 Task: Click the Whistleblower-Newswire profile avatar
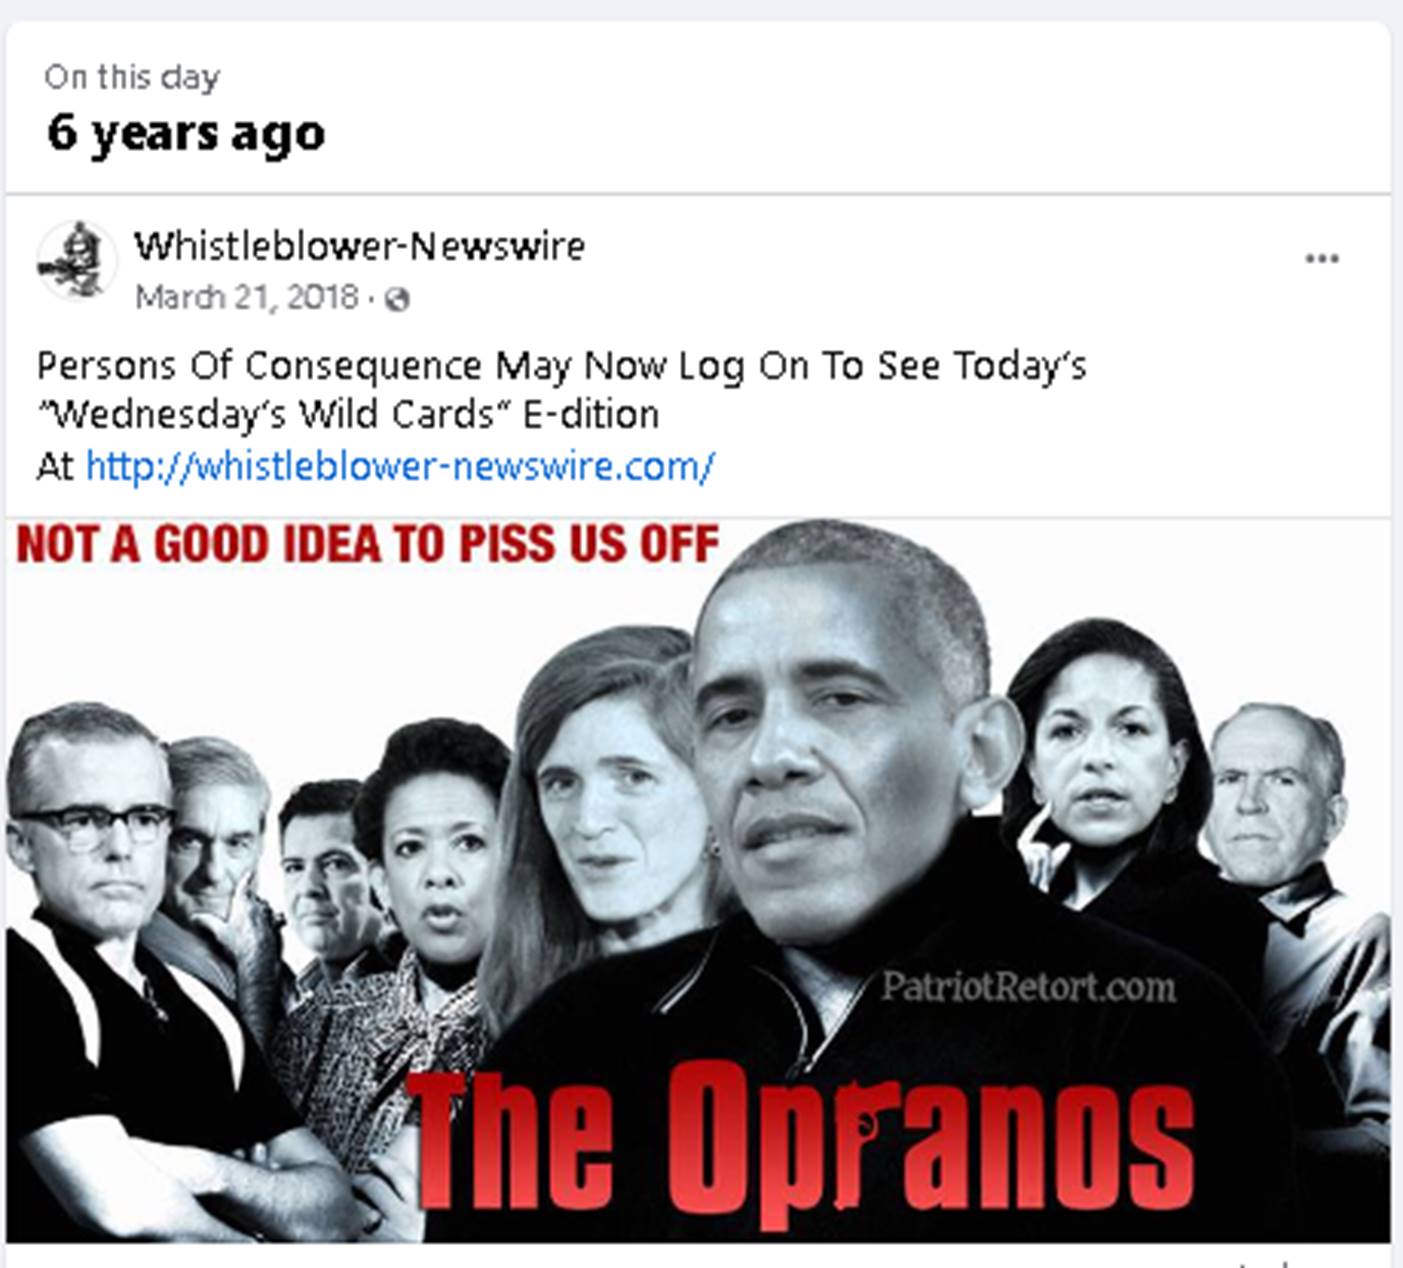[76, 261]
